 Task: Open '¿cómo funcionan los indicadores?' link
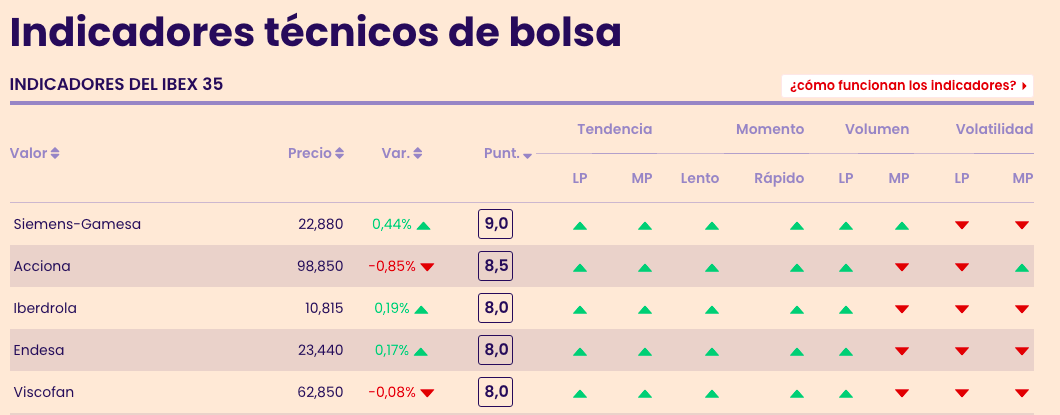click(907, 86)
